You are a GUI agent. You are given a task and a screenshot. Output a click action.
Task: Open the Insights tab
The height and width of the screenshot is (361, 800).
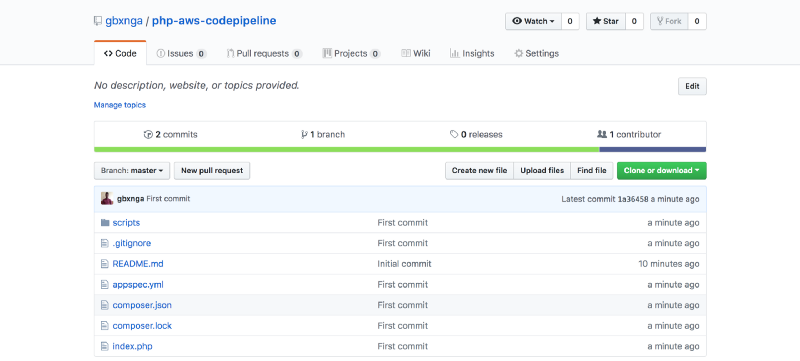click(x=472, y=53)
